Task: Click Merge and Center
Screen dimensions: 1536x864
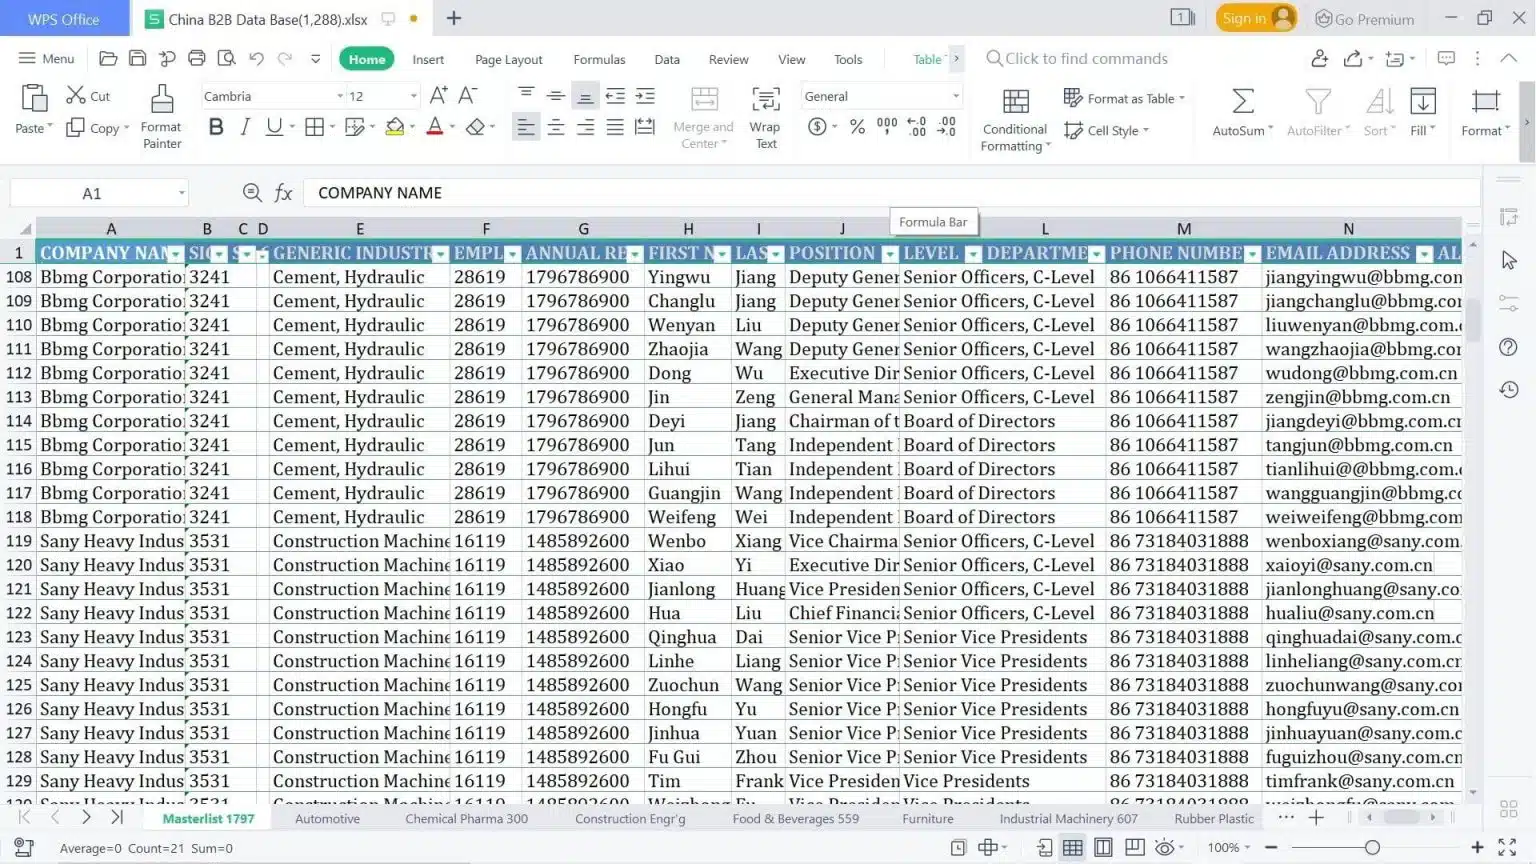Action: click(703, 118)
